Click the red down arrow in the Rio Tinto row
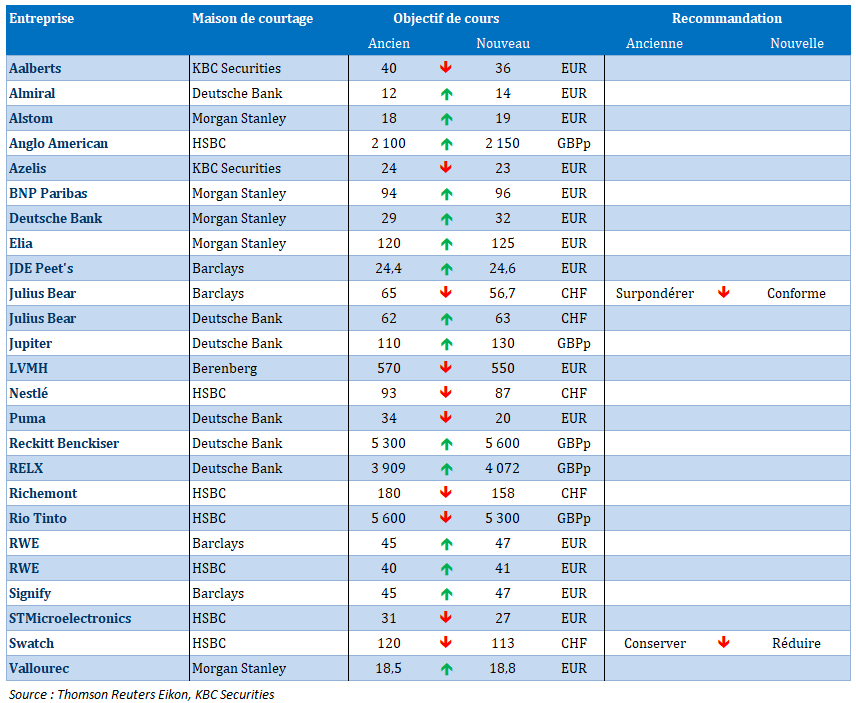This screenshot has width=856, height=703. [x=446, y=518]
